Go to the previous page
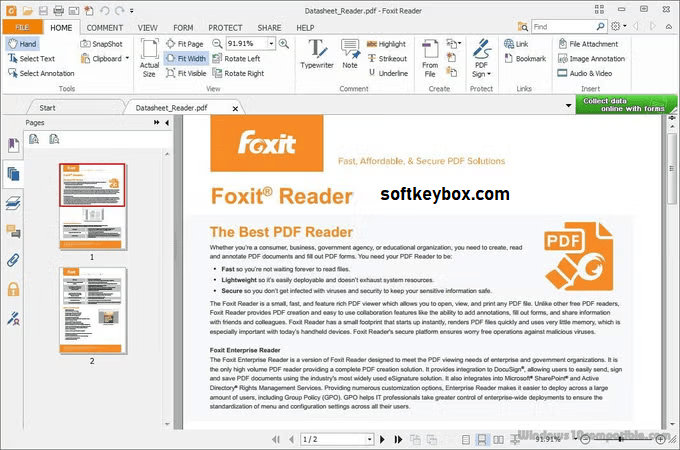This screenshot has height=450, width=680. coord(291,439)
